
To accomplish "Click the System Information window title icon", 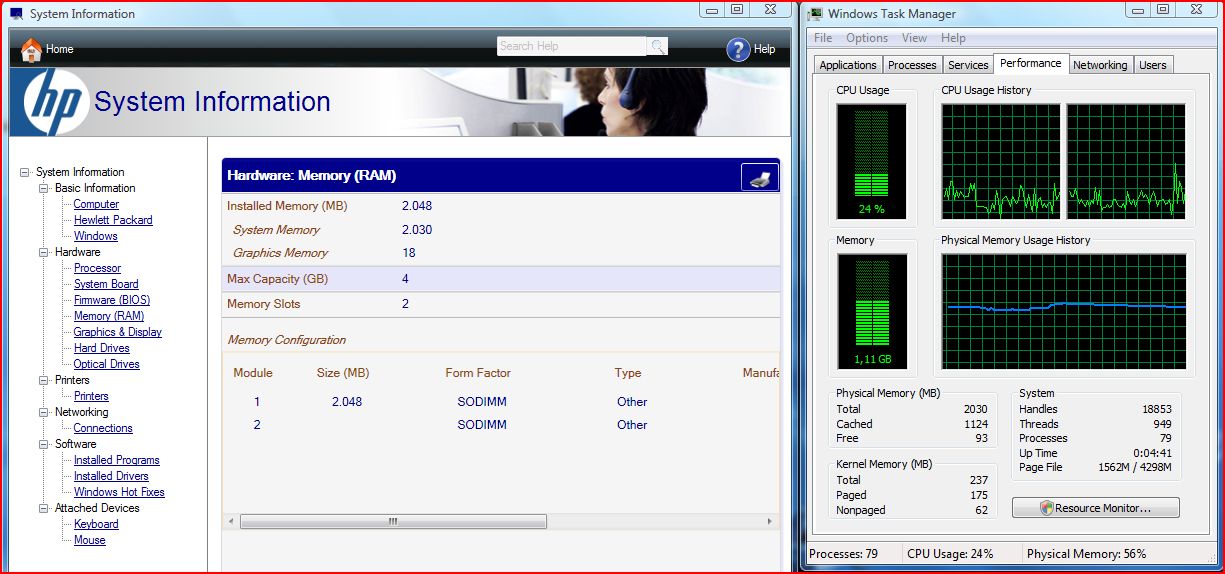I will click(x=15, y=14).
